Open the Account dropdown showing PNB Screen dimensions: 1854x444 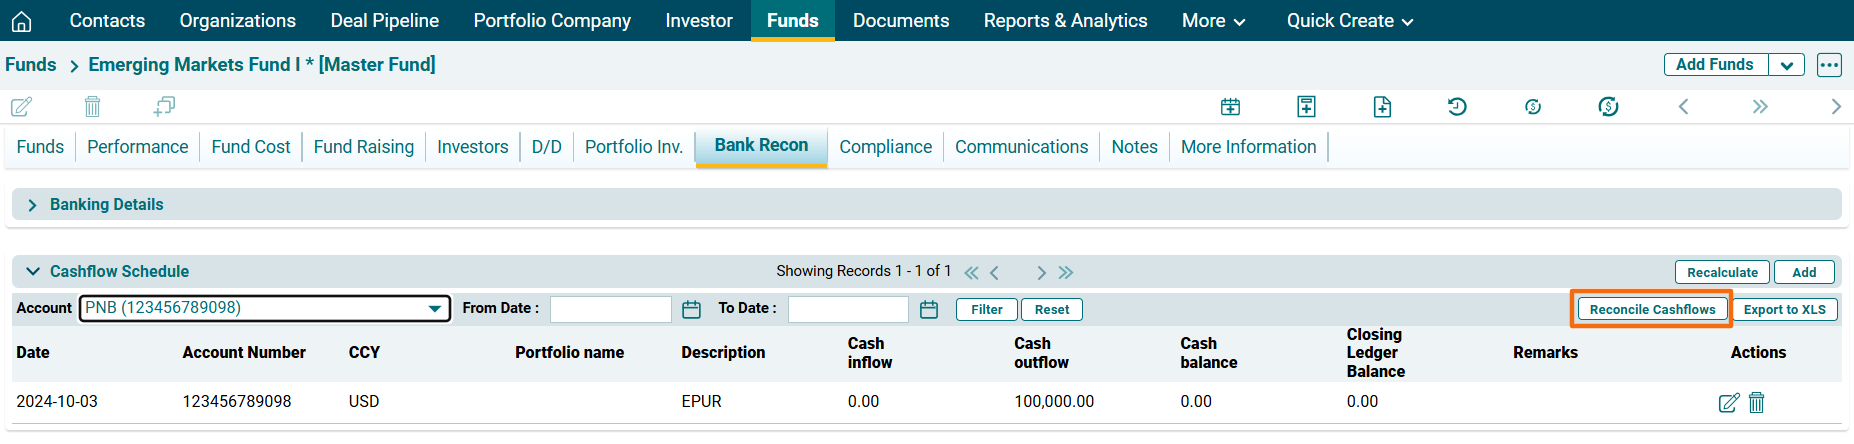pos(265,308)
